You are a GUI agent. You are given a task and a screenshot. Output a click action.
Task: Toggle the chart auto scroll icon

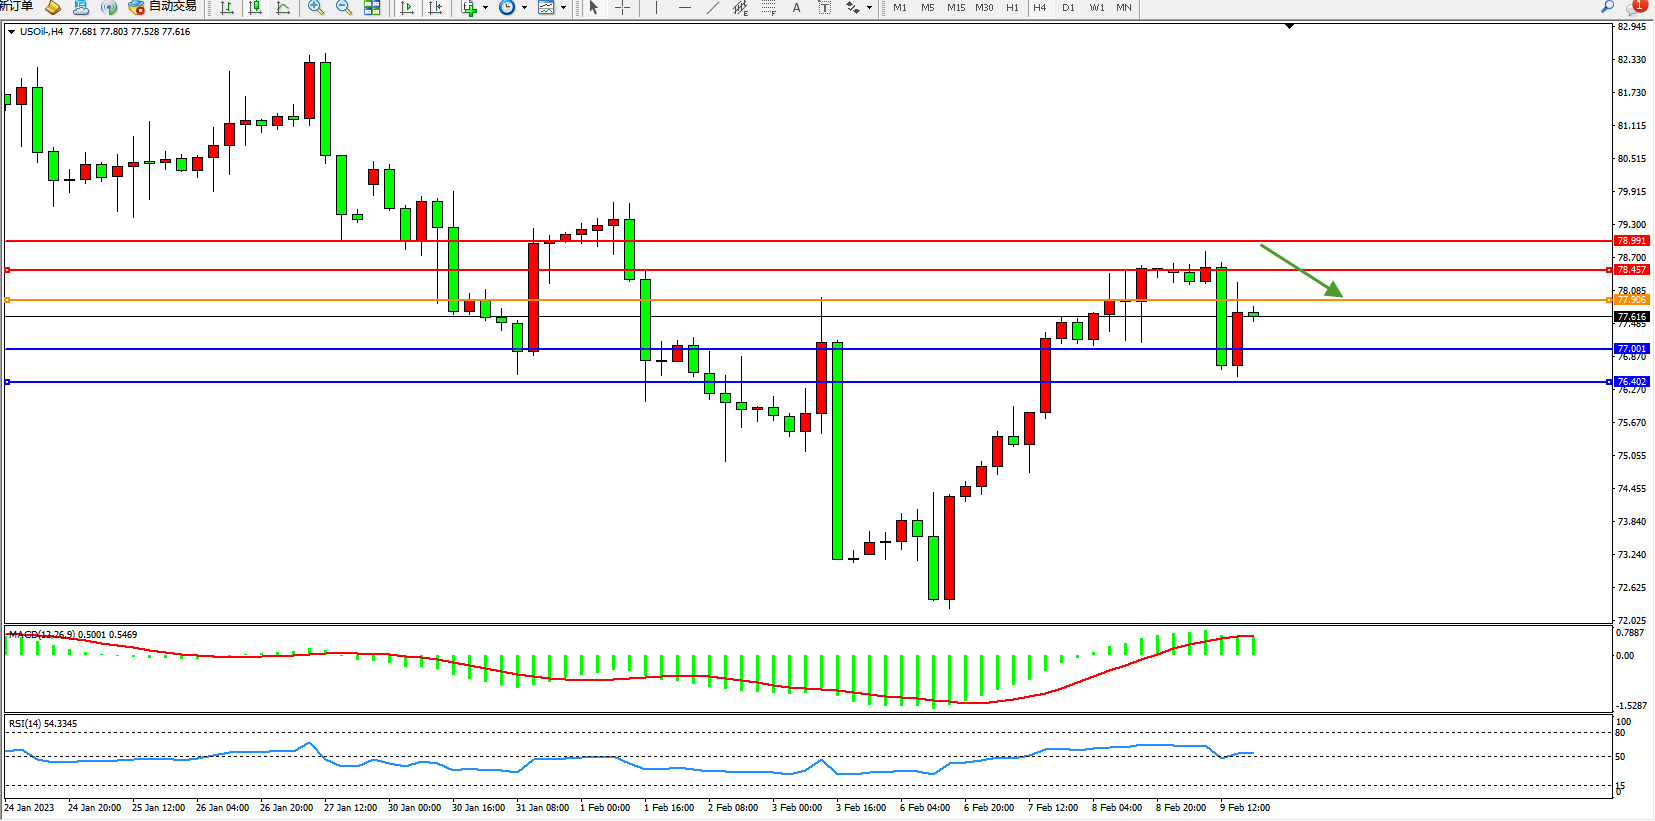pyautogui.click(x=407, y=8)
